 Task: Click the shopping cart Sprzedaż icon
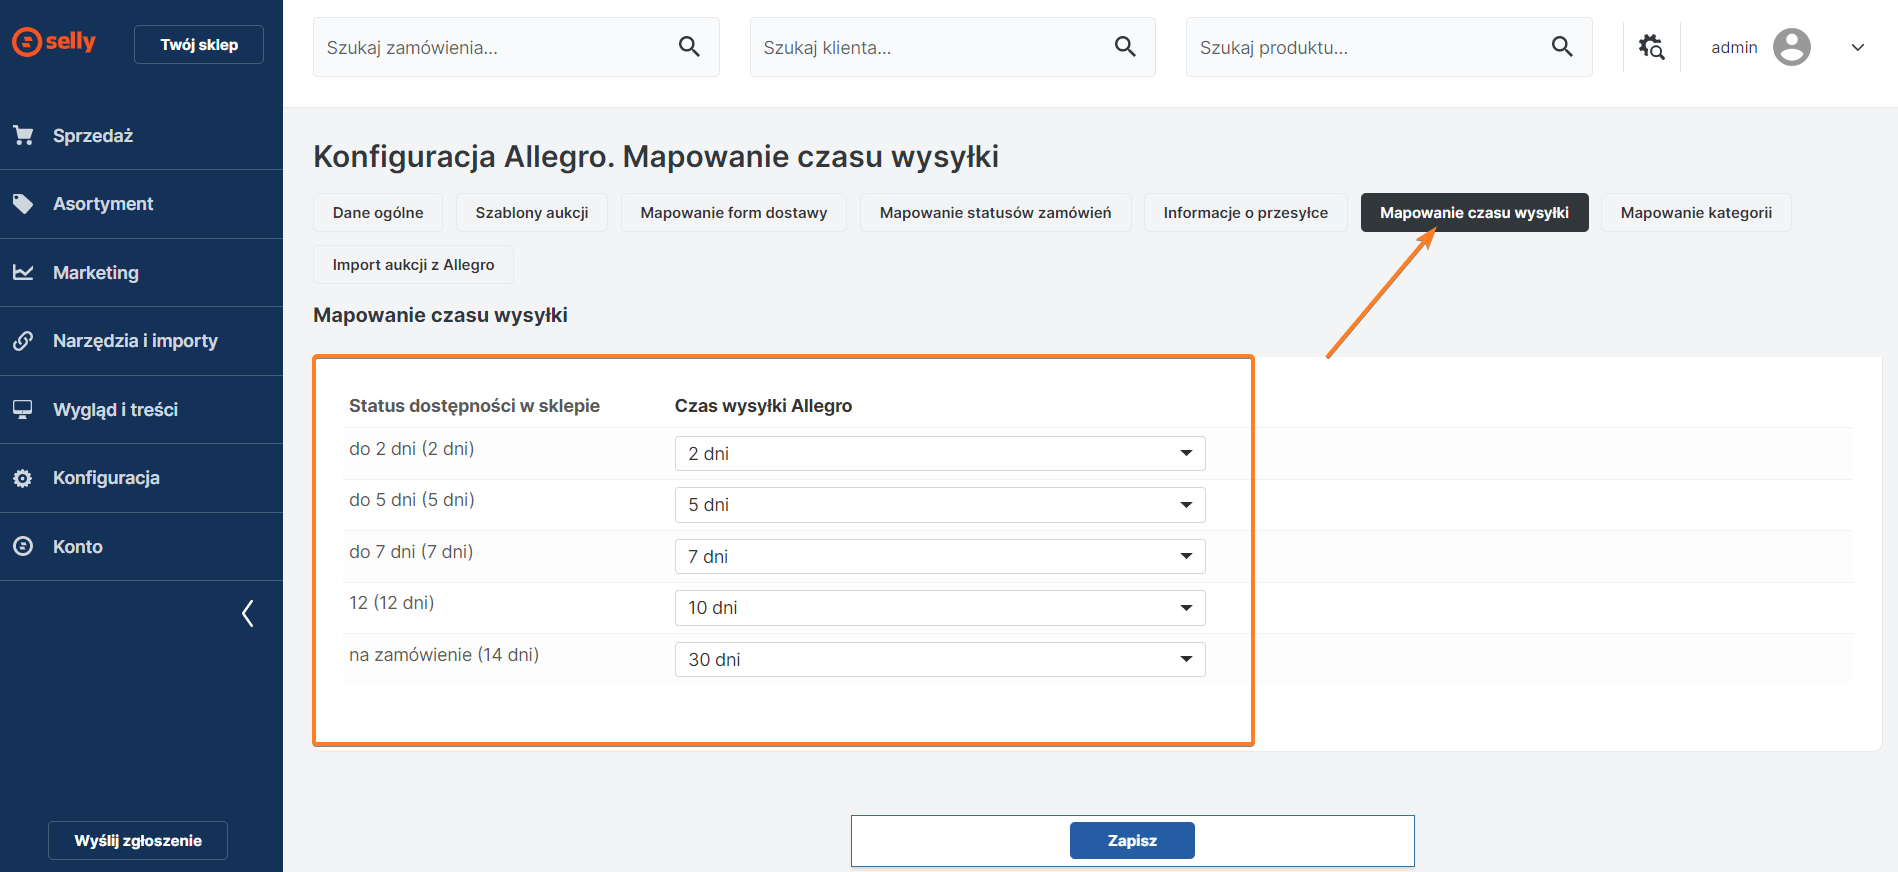[x=23, y=135]
